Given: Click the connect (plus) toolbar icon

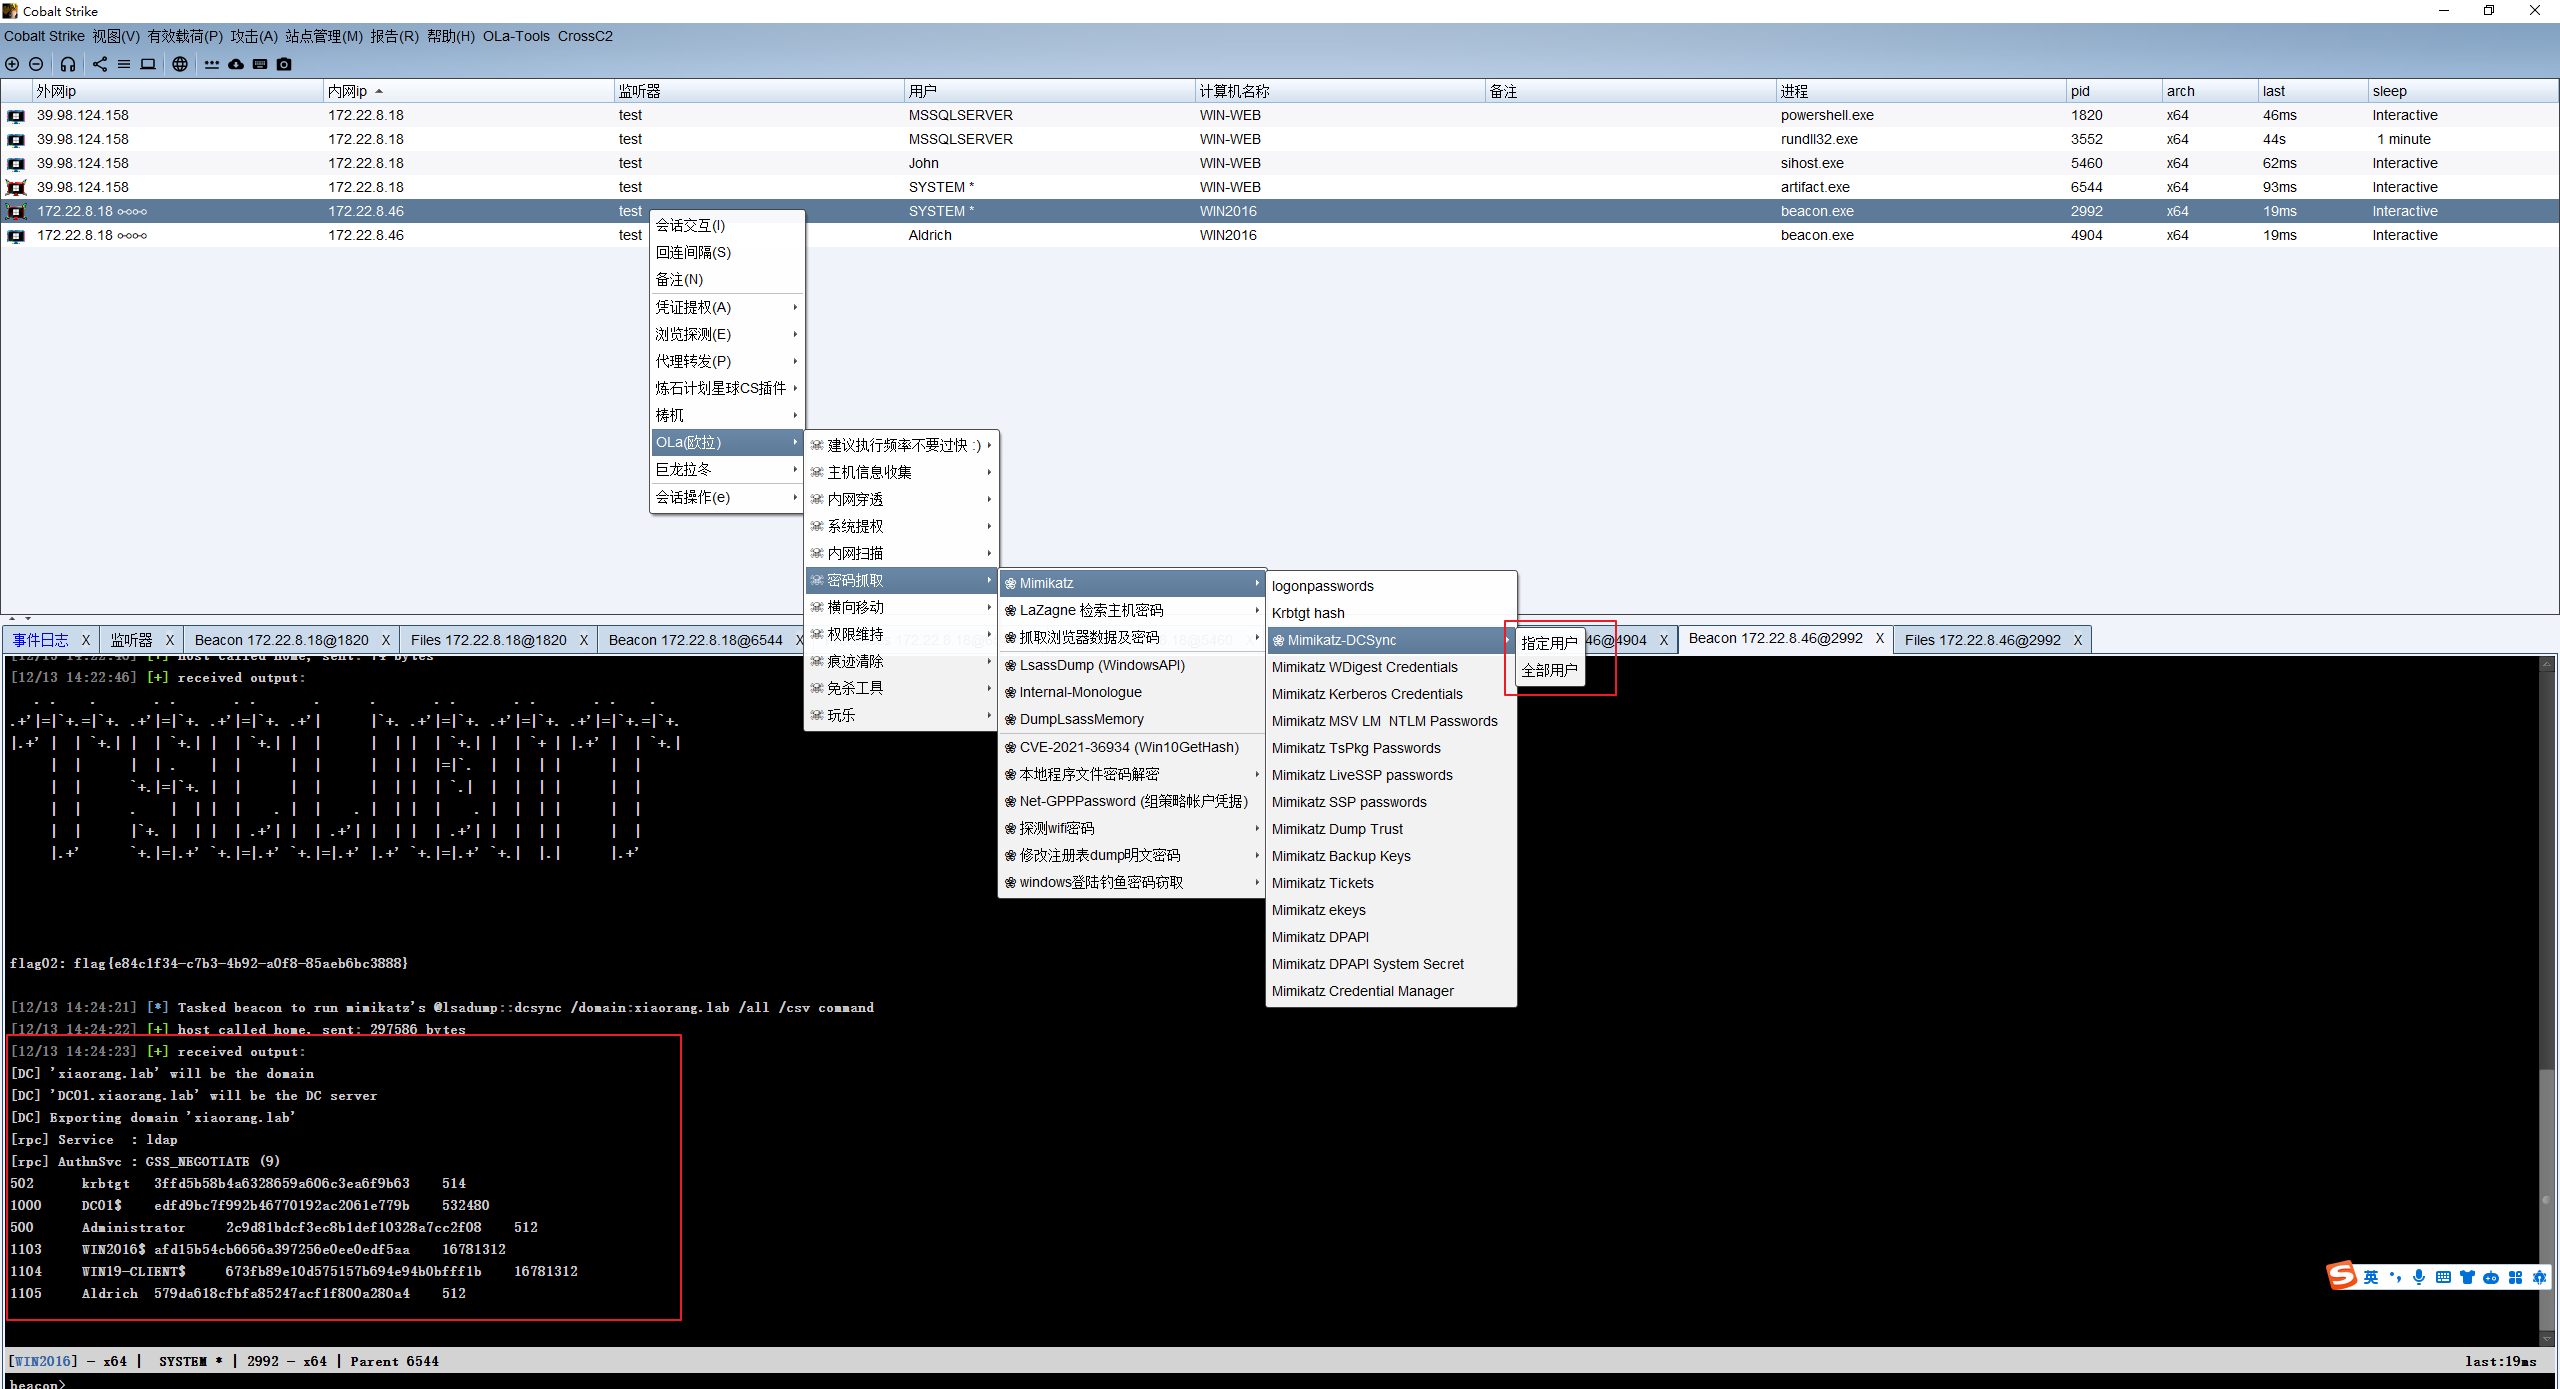Looking at the screenshot, I should click(12, 64).
